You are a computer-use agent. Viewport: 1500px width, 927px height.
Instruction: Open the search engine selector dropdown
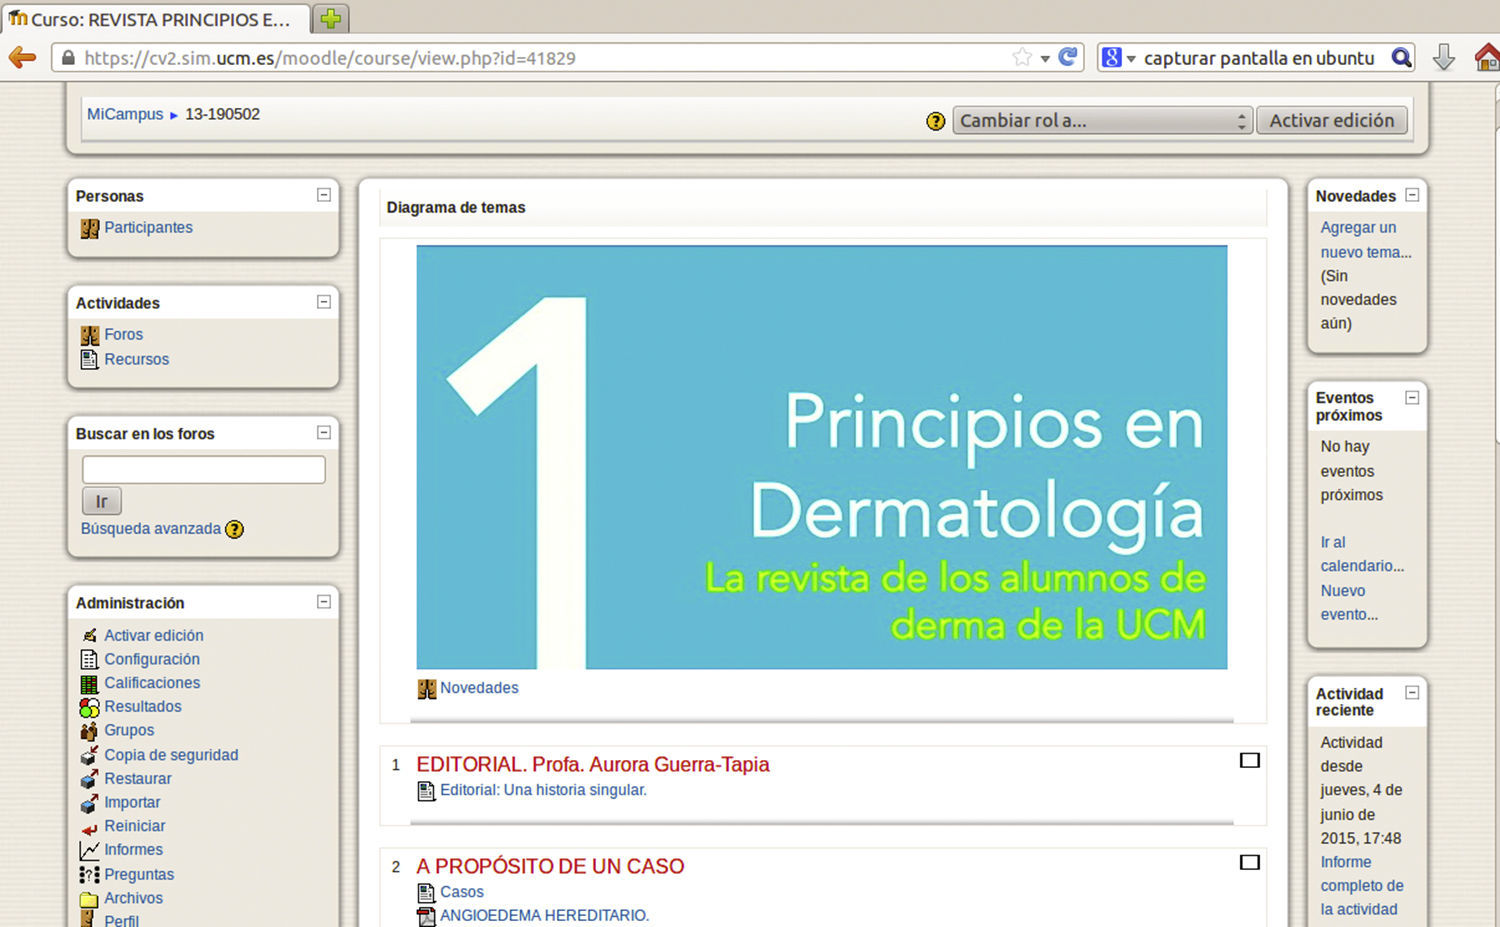pyautogui.click(x=1118, y=58)
